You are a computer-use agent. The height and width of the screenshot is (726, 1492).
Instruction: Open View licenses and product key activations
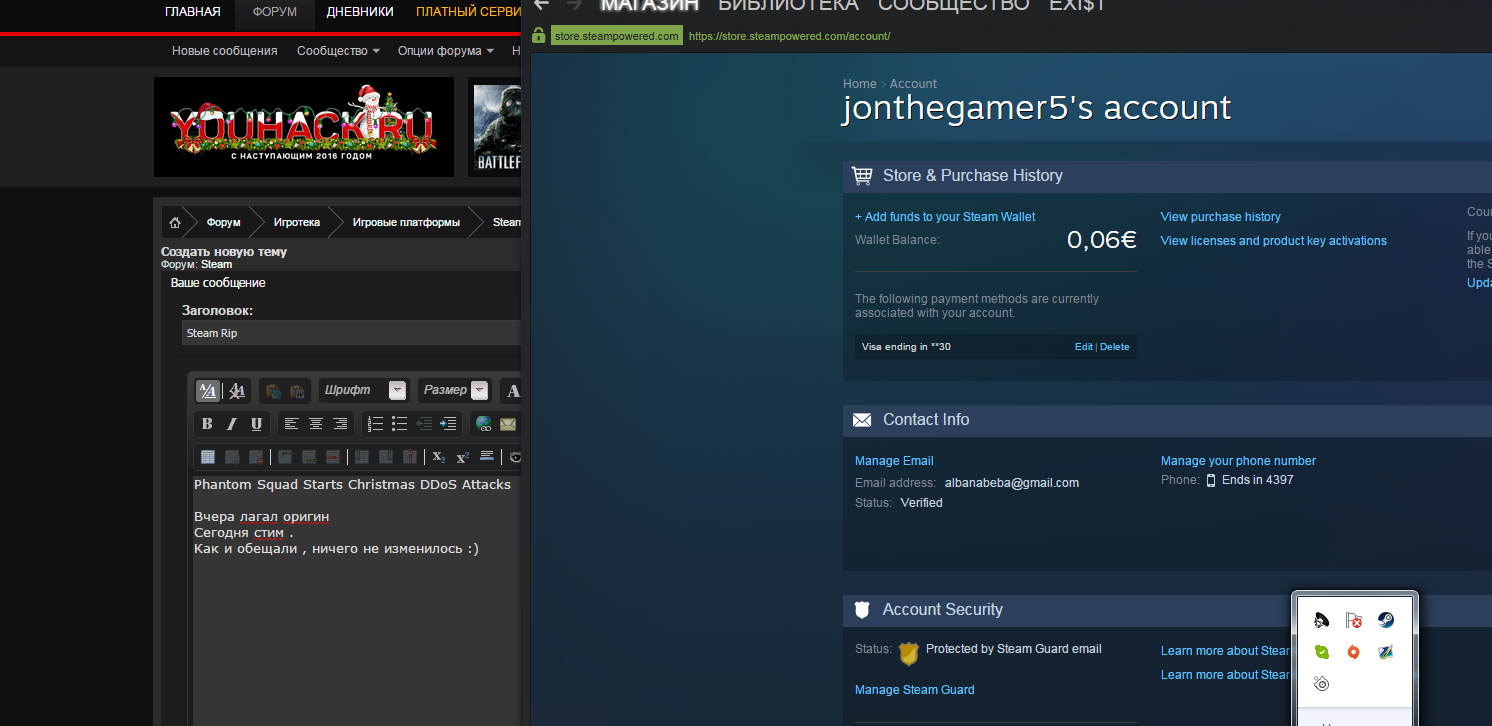(1273, 241)
